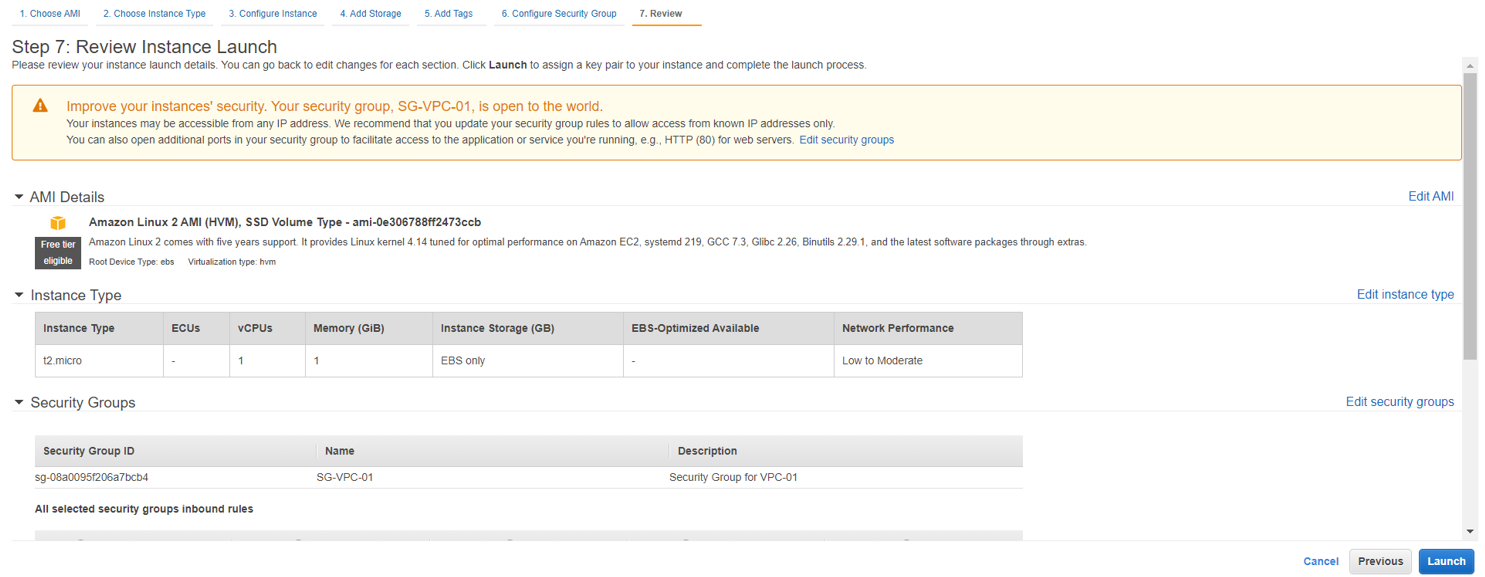
Task: Click Edit security groups beside Security Groups header
Action: tap(1399, 402)
